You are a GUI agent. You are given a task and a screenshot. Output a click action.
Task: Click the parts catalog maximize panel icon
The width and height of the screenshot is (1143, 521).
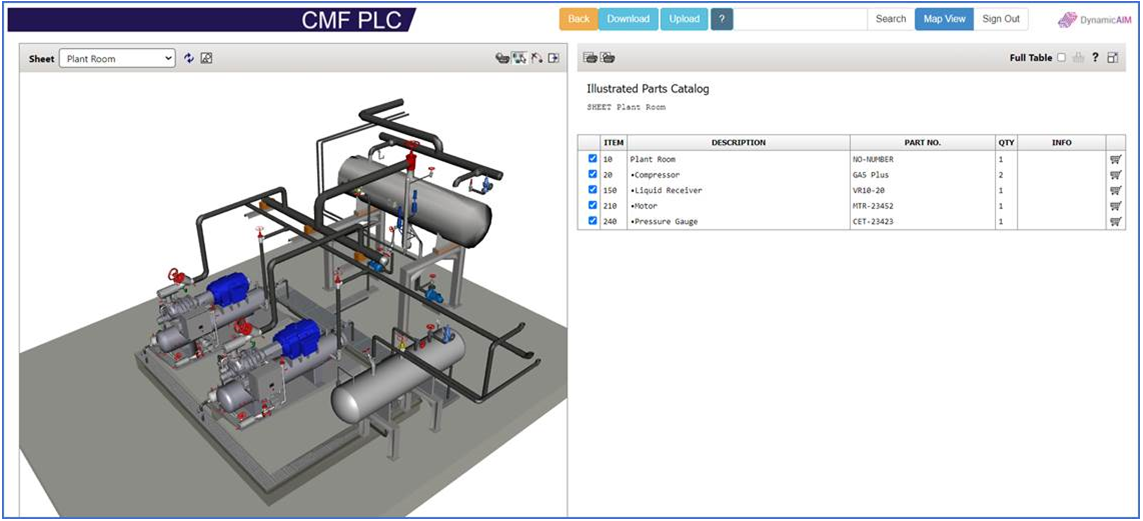(1112, 58)
